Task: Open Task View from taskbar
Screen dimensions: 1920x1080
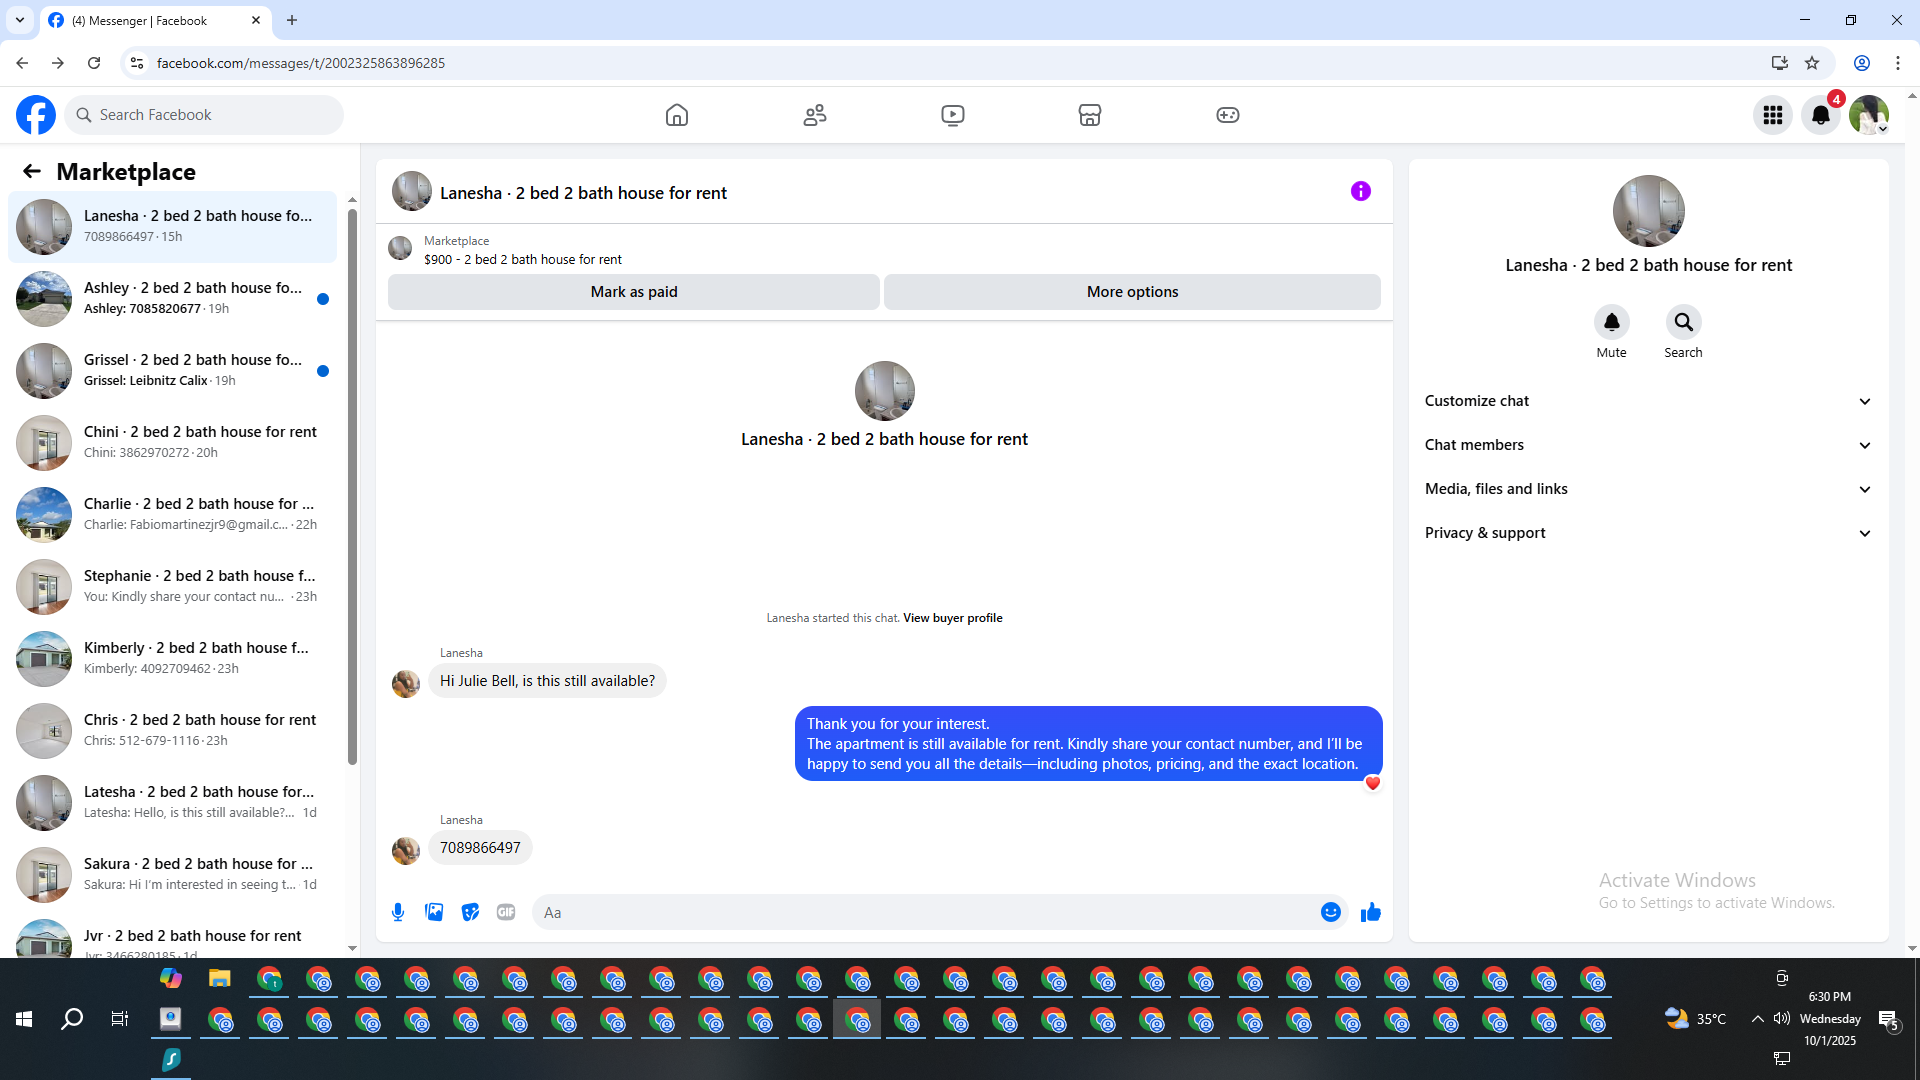Action: click(x=120, y=1019)
